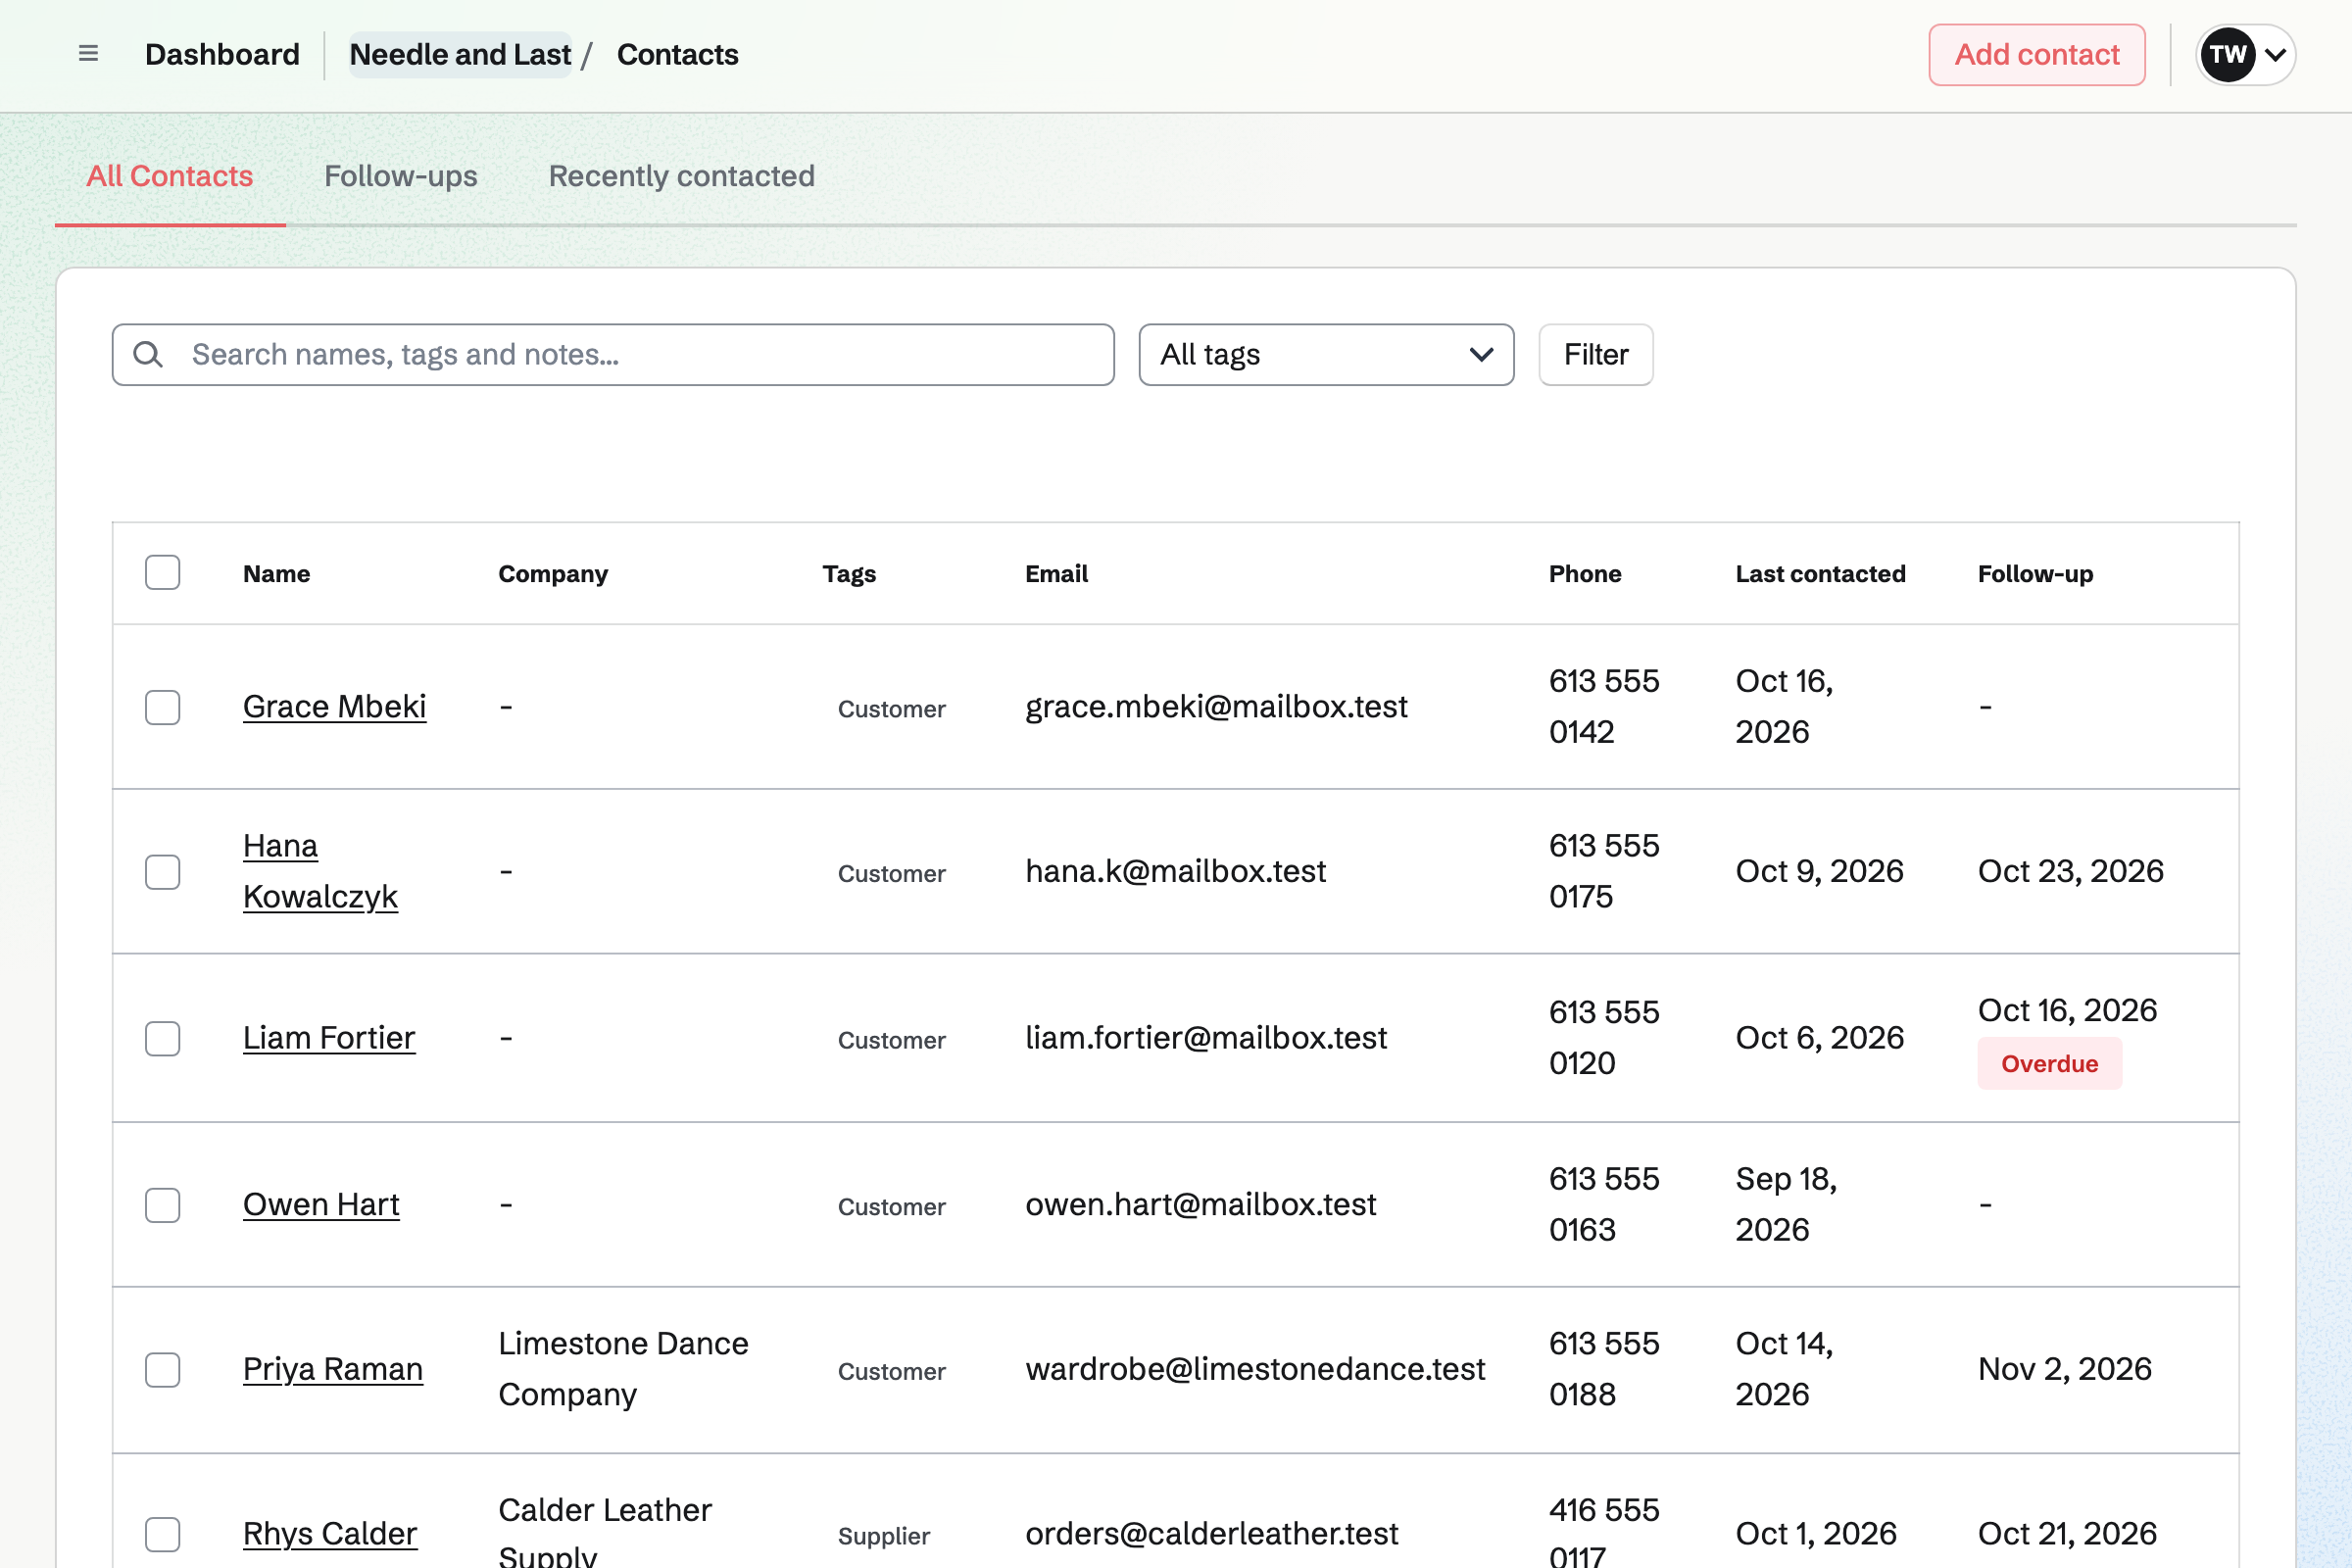This screenshot has width=2352, height=1568.
Task: Click the grace.mbeki@mailbox.test email
Action: 1216,706
